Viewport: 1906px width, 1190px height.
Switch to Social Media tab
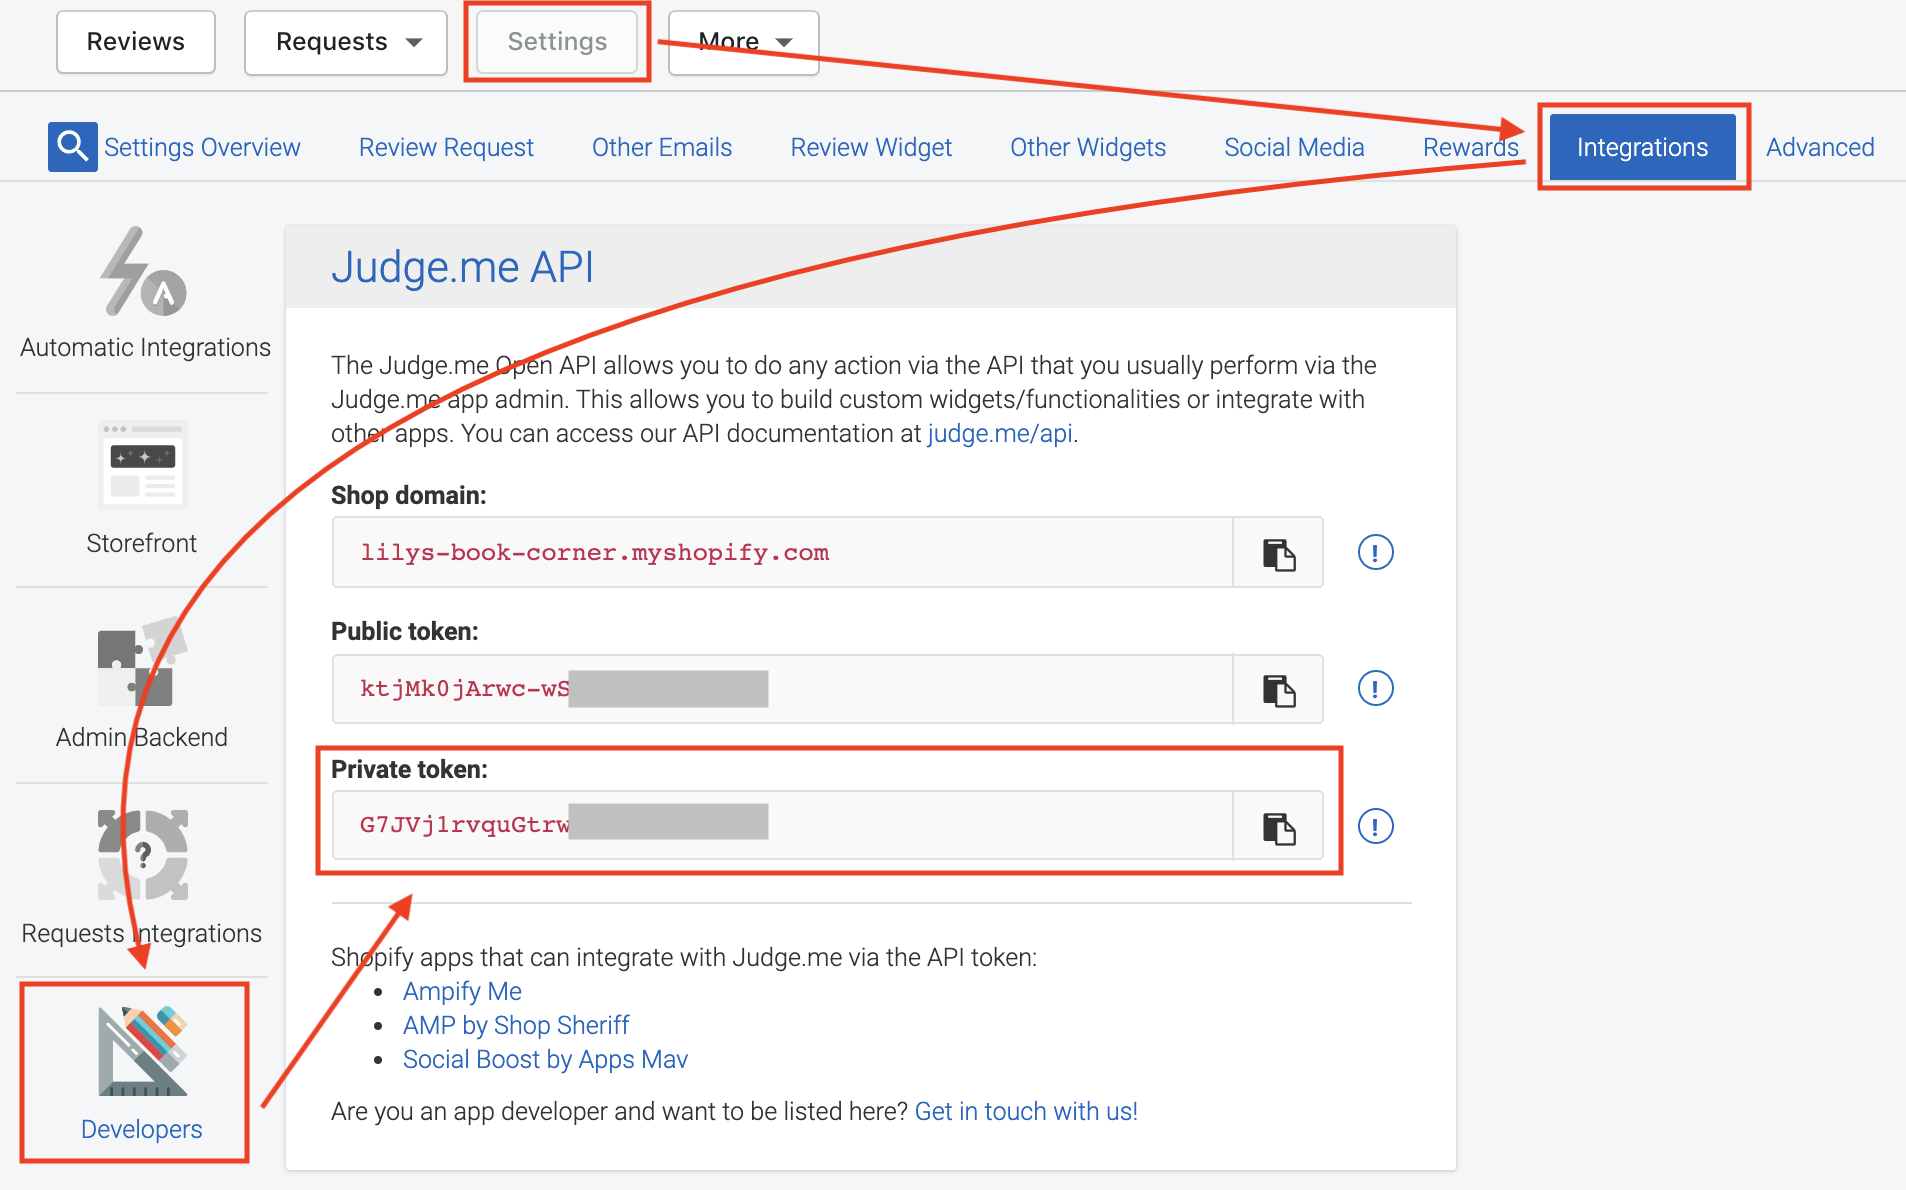1294,147
